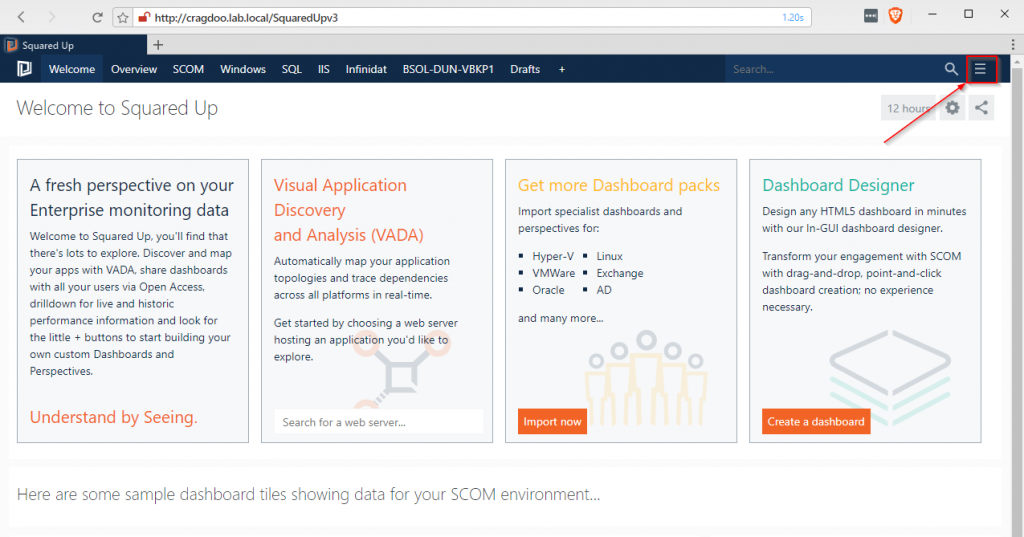Open the Infinidat tab

coord(366,69)
